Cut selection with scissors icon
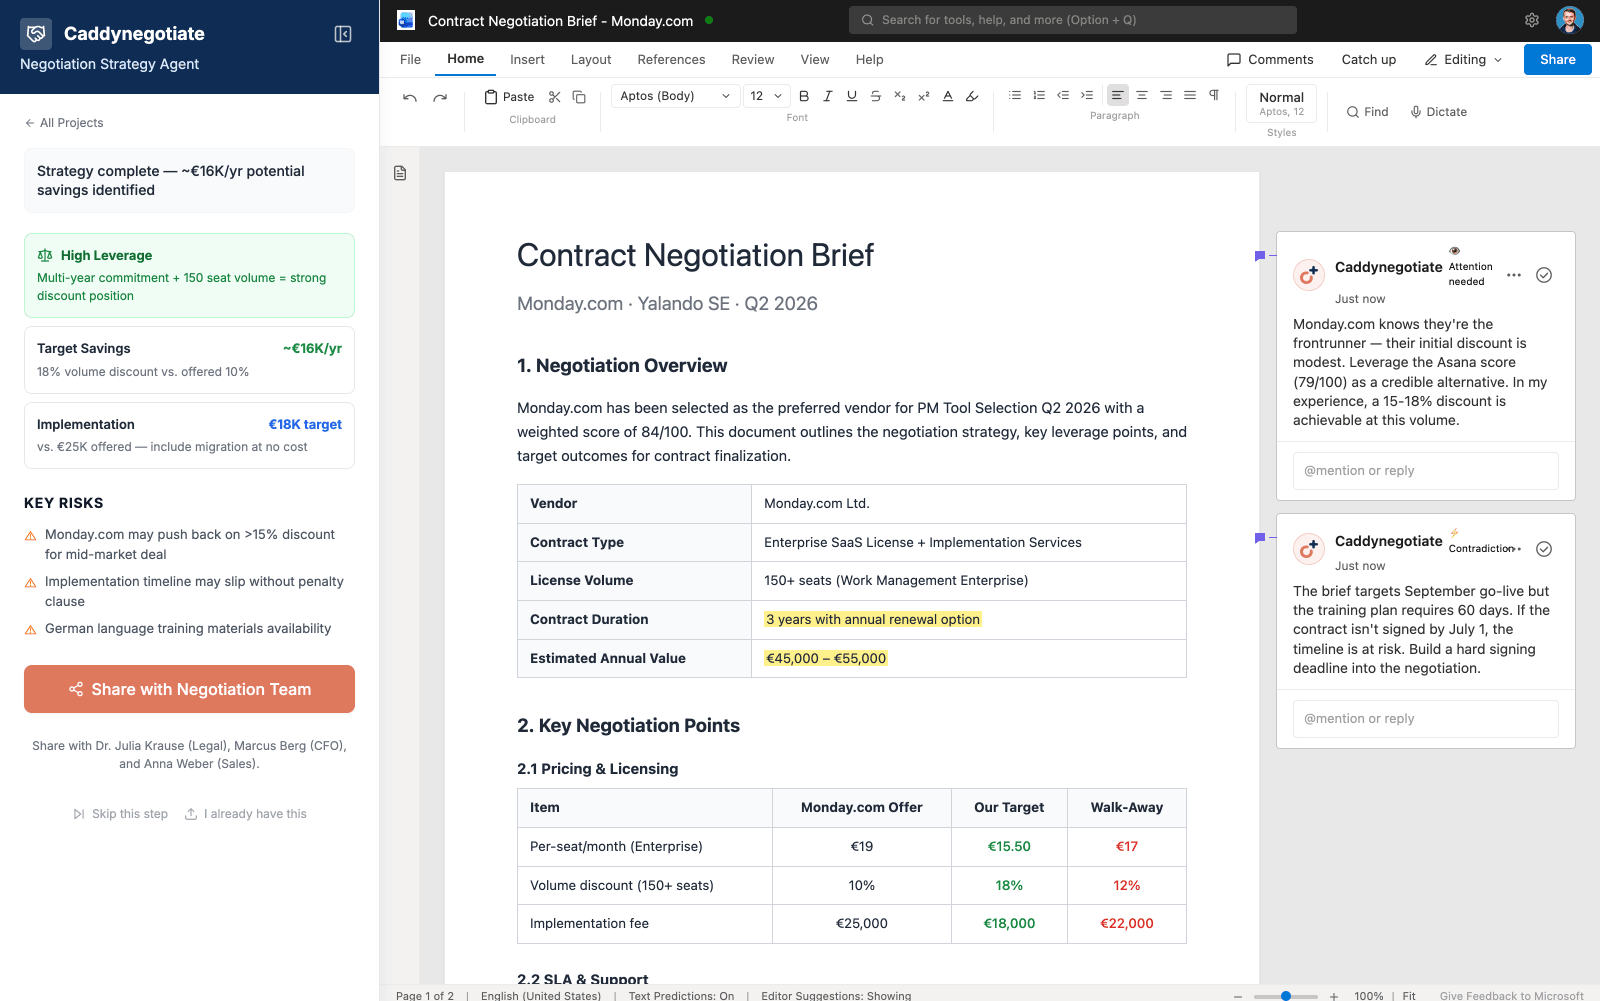 pos(555,97)
